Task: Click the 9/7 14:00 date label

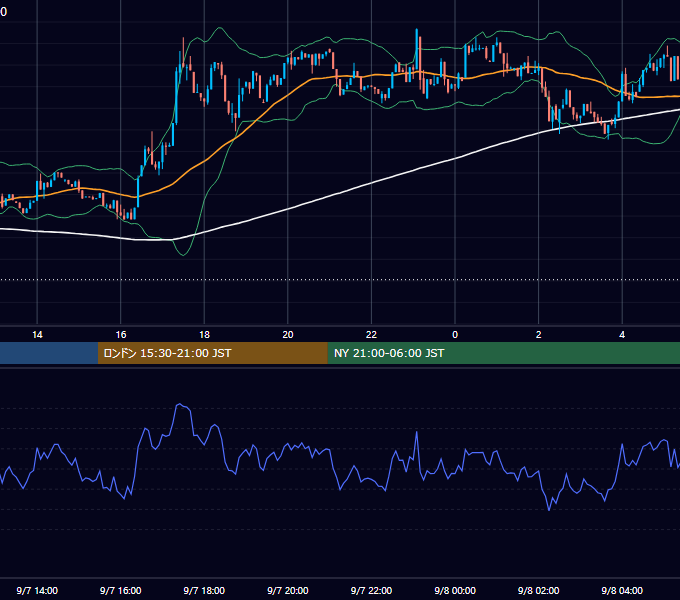Action: [x=37, y=590]
